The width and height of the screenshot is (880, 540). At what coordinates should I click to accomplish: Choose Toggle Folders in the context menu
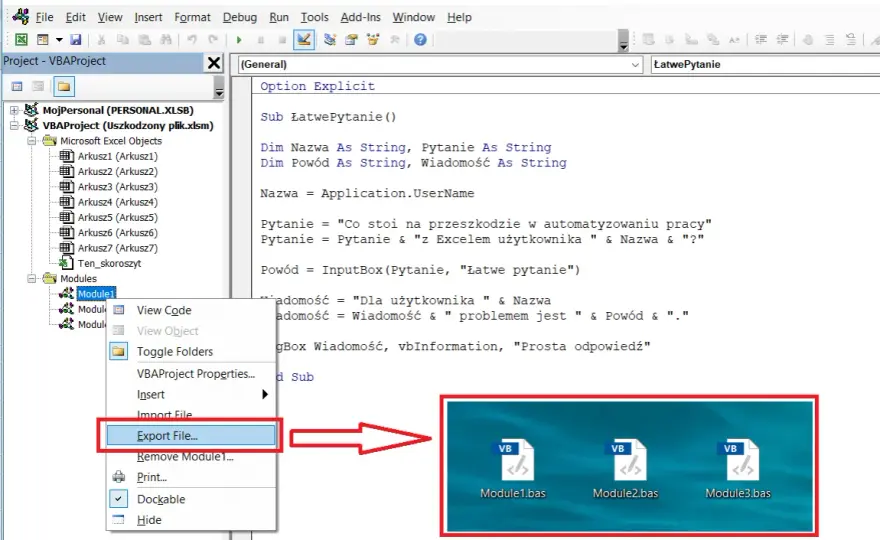[191, 352]
